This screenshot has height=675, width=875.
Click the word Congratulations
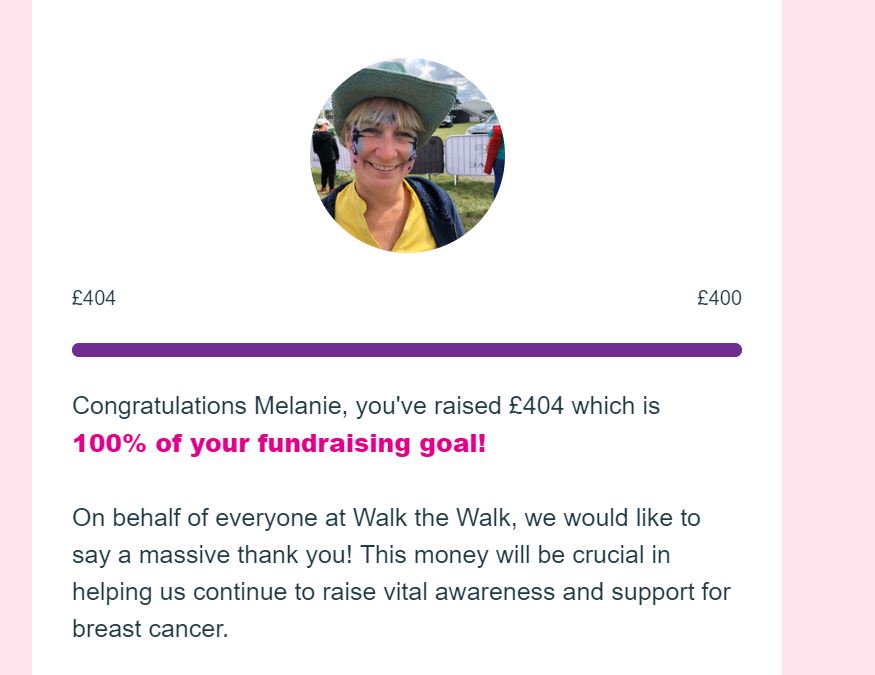[x=160, y=407]
